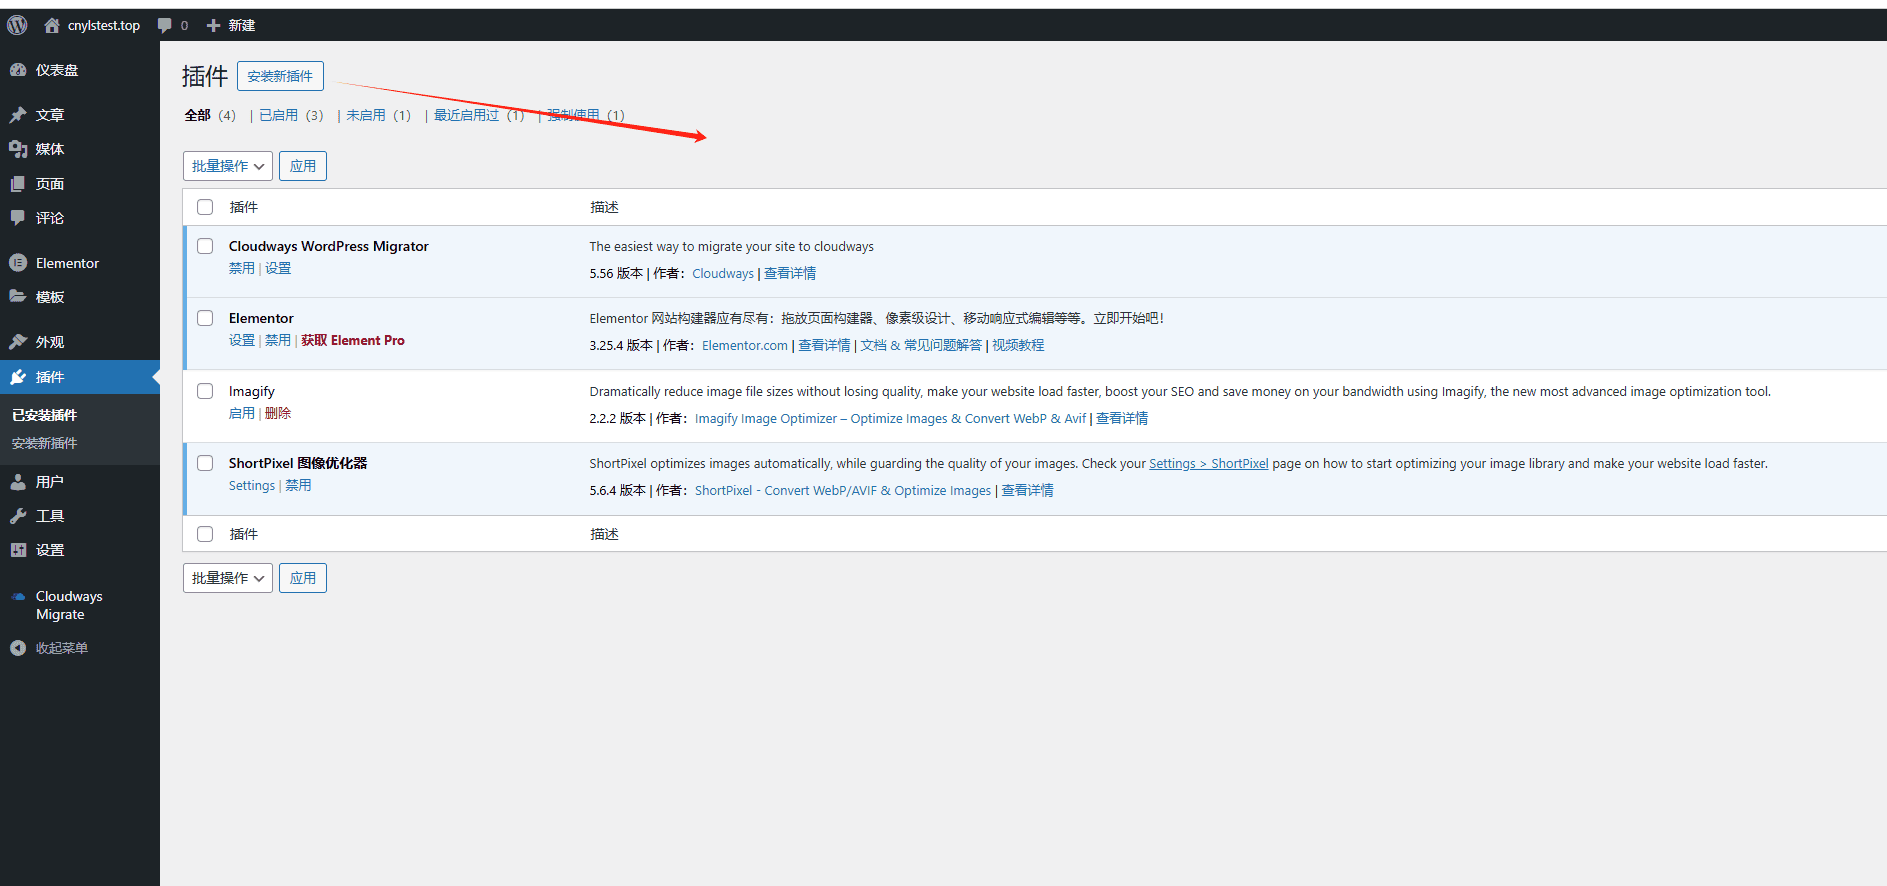Click Settings under ShortPixel 图像优化器
Screen dimensions: 1887x886
click(252, 485)
